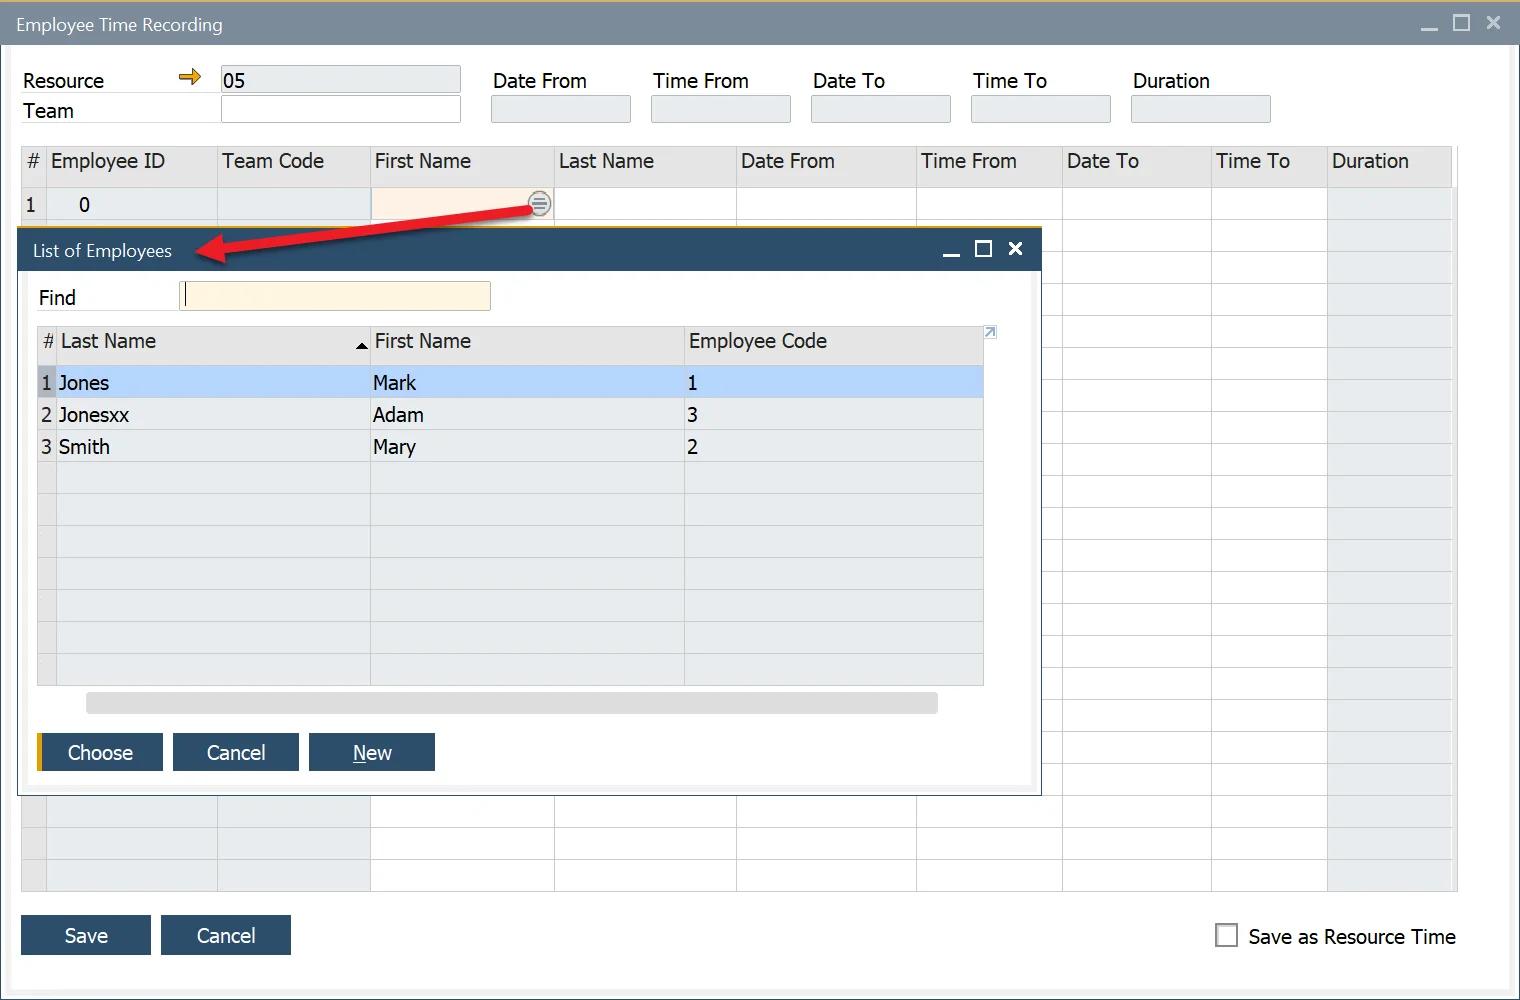Close the List of Employees dialog

pyautogui.click(x=1015, y=249)
